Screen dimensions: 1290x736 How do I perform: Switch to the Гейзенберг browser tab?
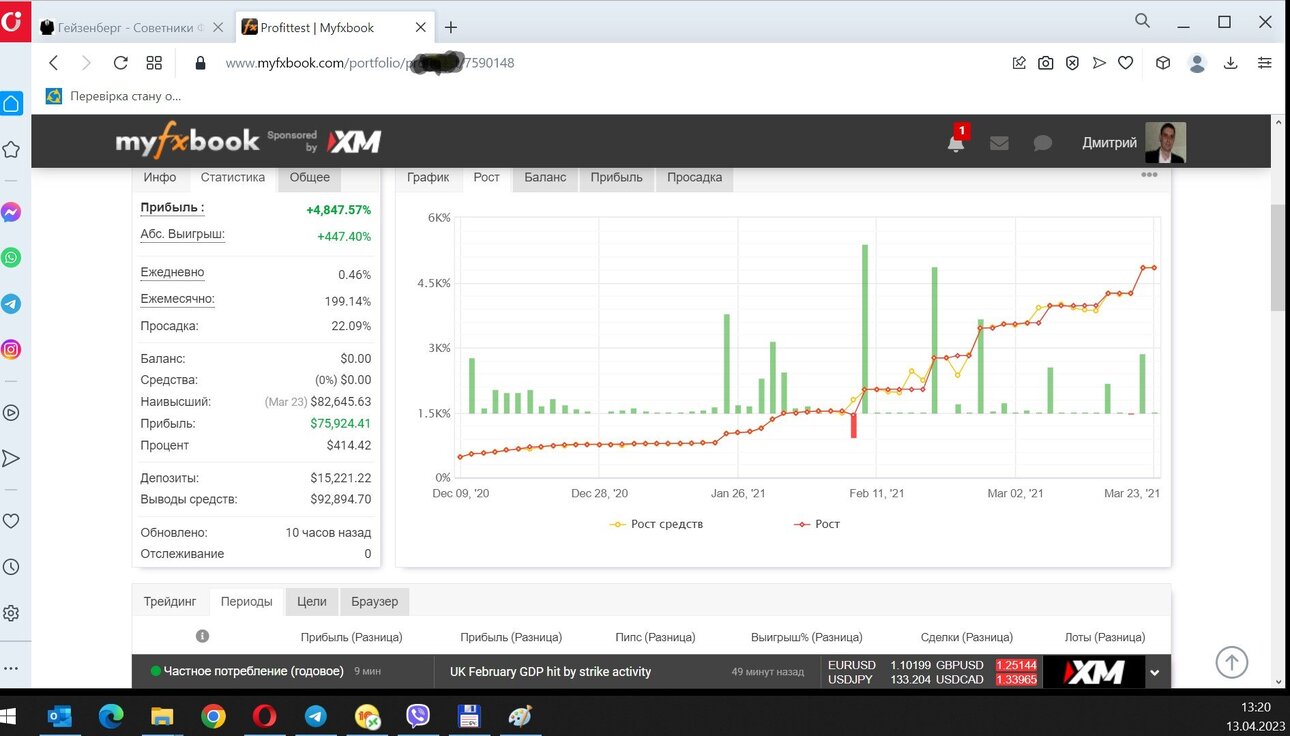(131, 28)
